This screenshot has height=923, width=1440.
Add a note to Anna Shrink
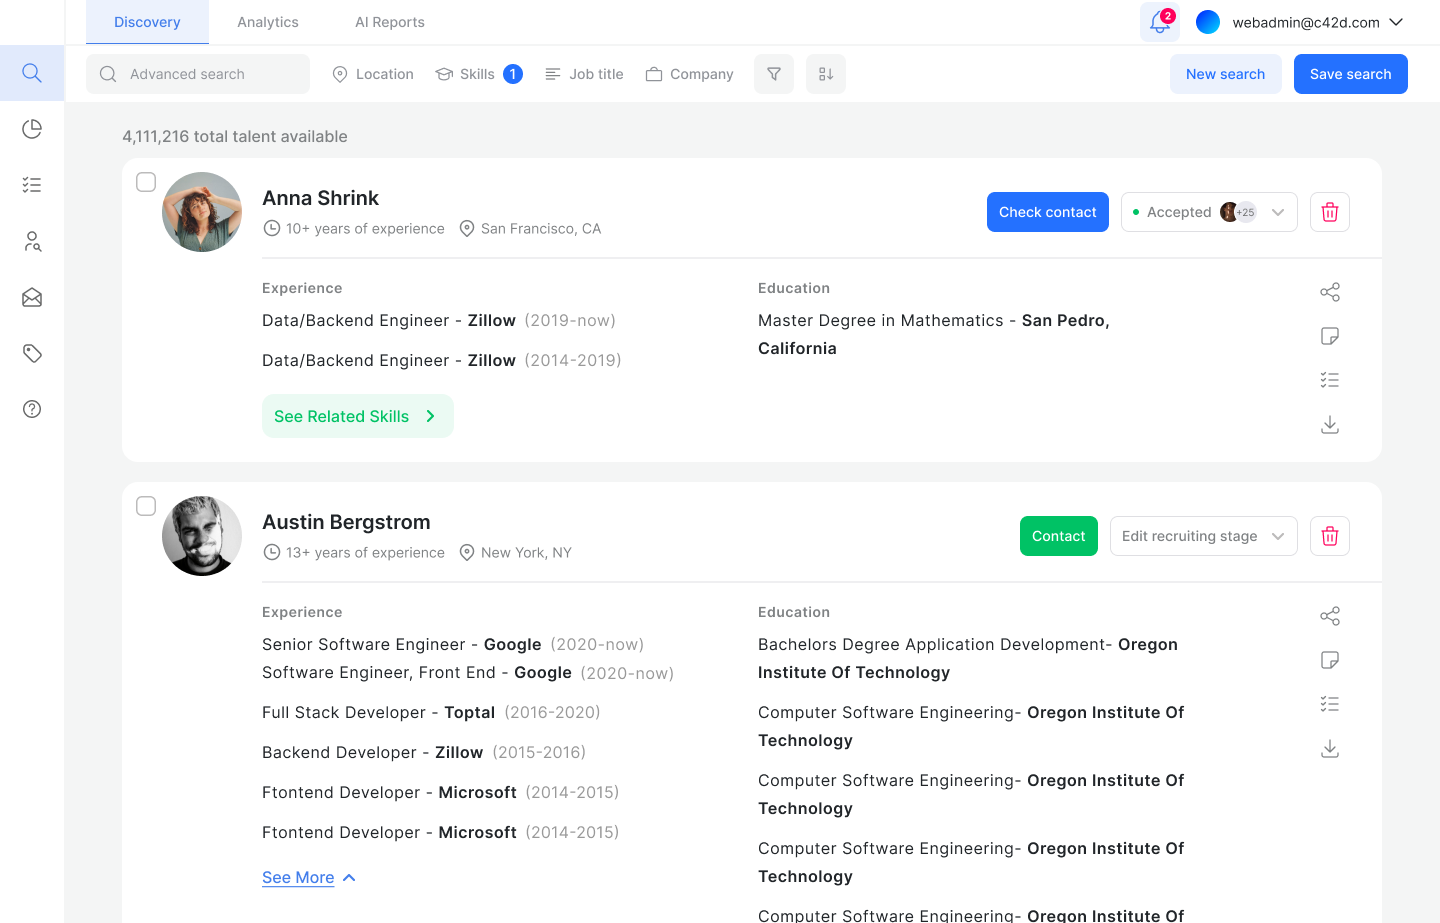(1330, 336)
